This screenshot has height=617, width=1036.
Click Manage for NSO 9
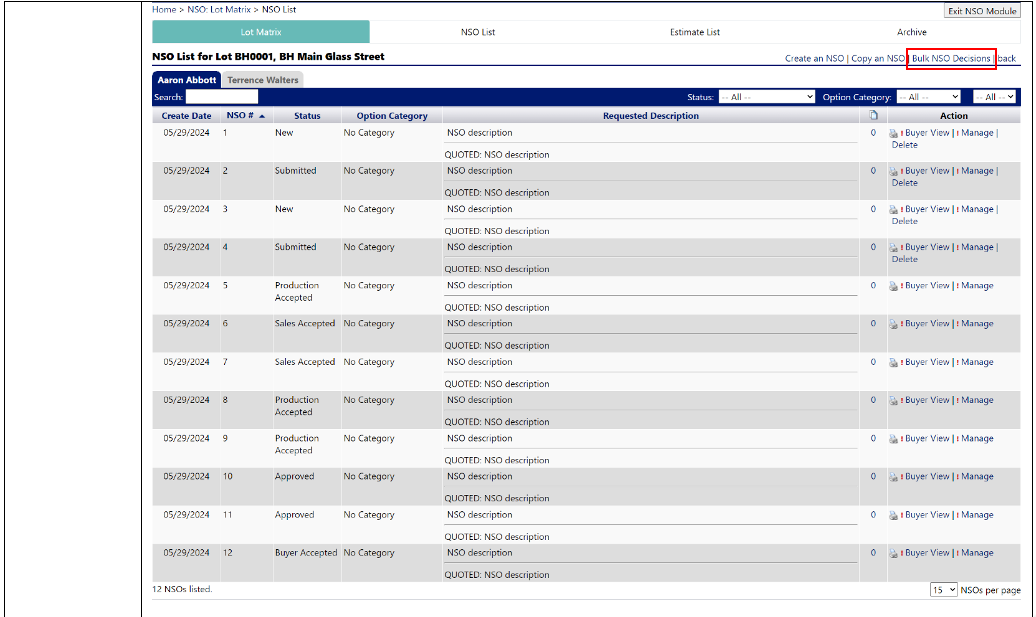click(977, 438)
